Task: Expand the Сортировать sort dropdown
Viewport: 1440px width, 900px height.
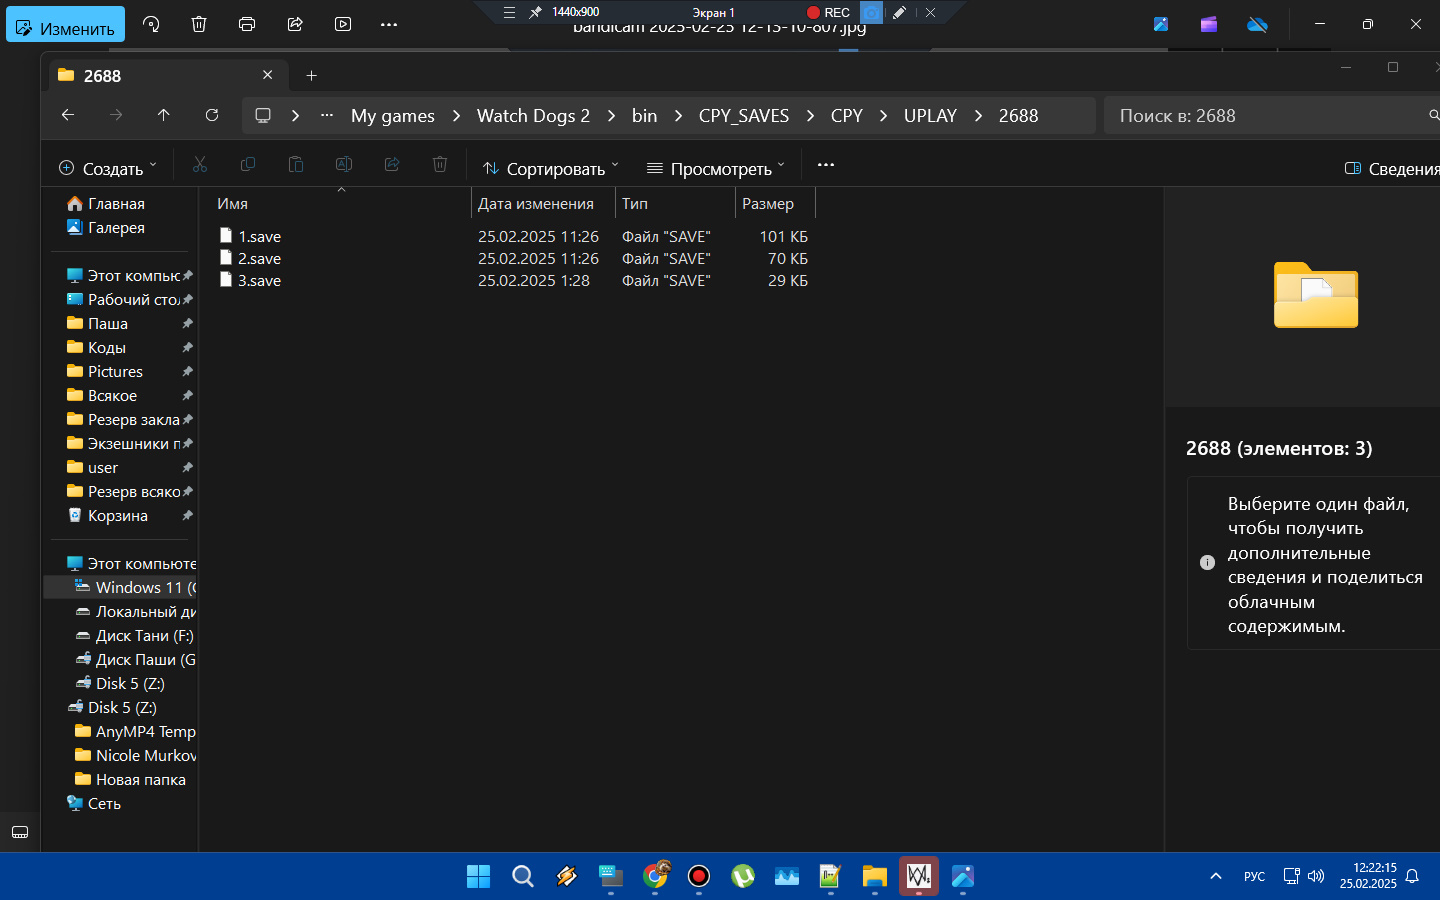Action: coord(551,169)
